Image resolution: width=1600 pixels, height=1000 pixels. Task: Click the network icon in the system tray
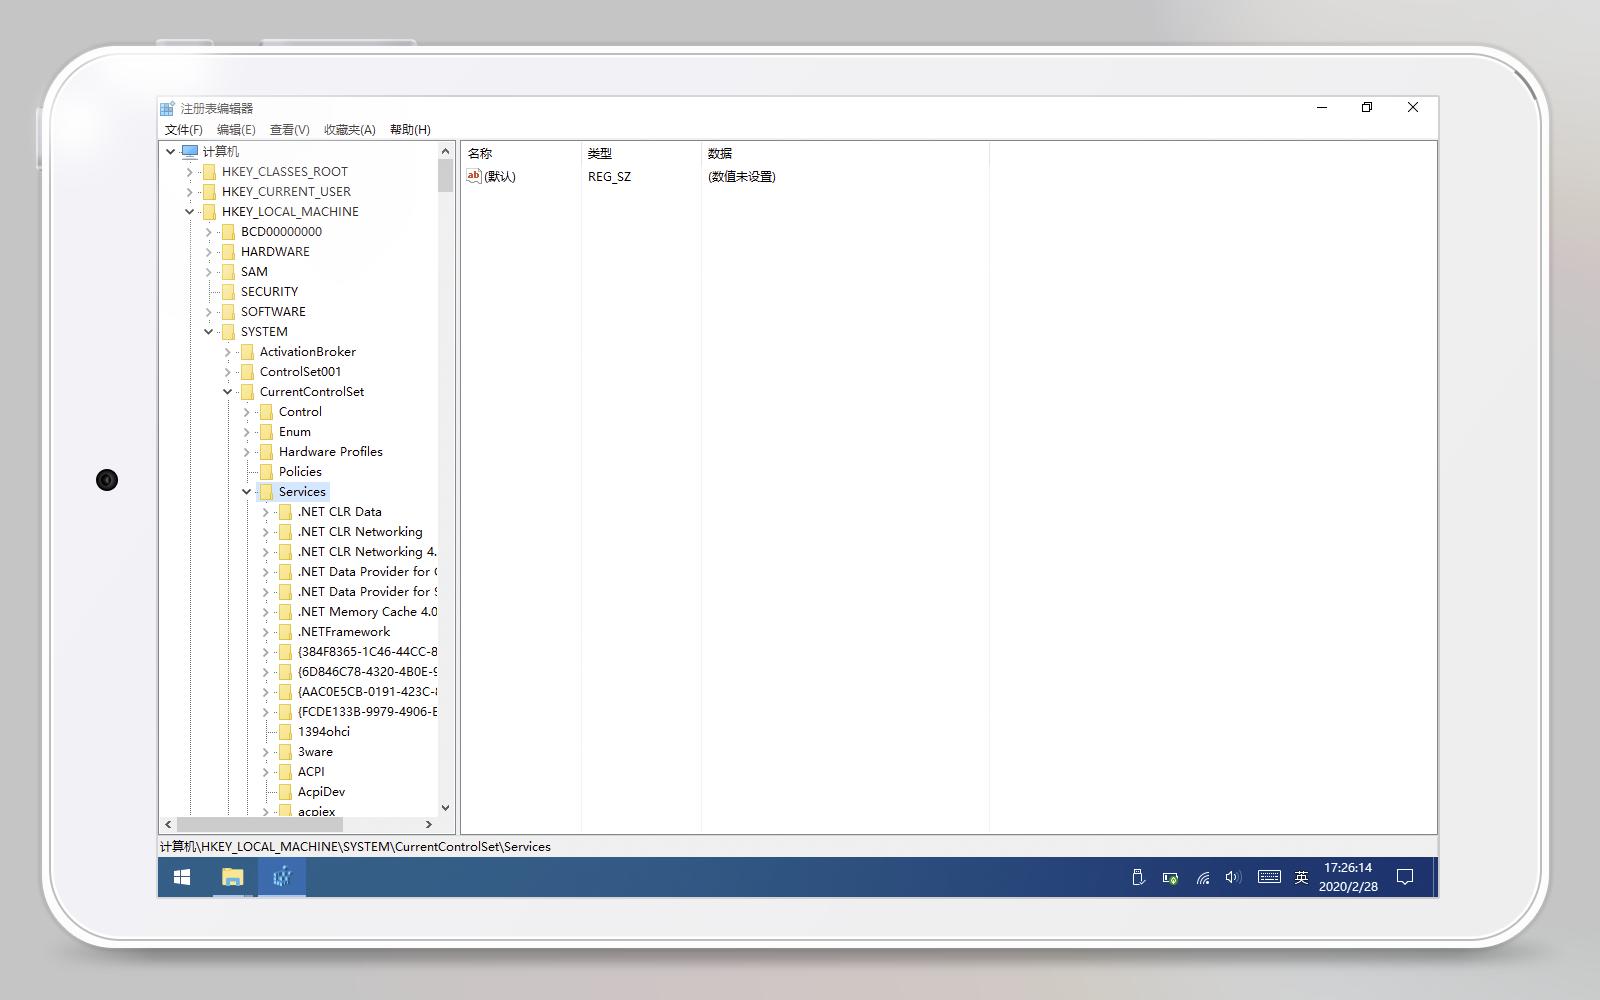tap(1201, 877)
